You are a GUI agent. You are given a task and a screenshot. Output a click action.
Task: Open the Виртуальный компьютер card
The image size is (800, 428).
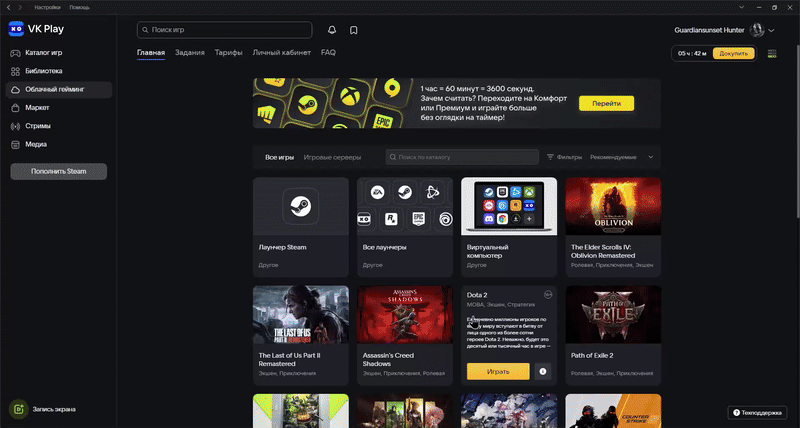pyautogui.click(x=509, y=227)
